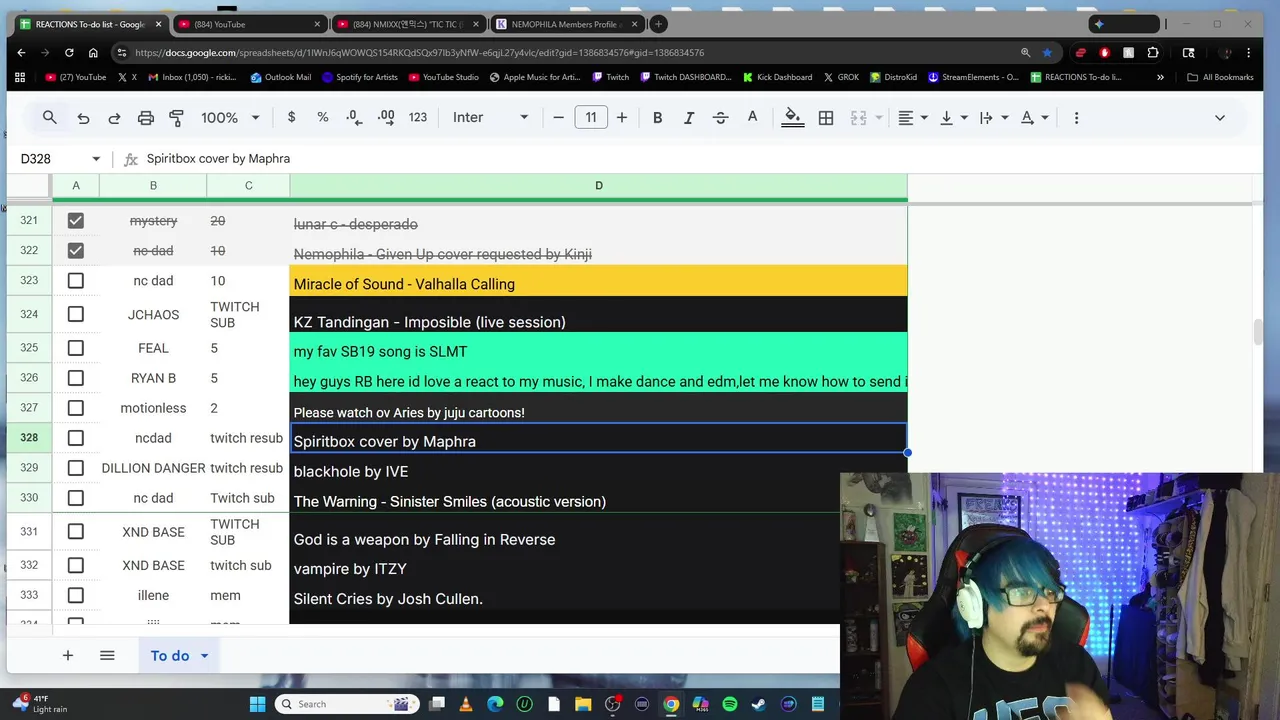
Task: Check the motionless row checkbox
Action: 75,408
